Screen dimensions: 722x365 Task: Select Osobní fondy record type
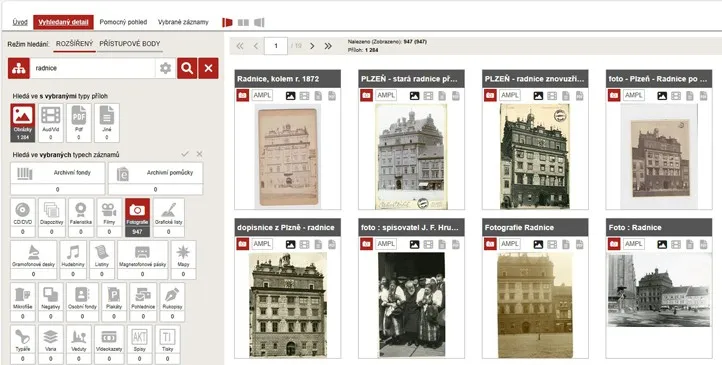tap(82, 302)
